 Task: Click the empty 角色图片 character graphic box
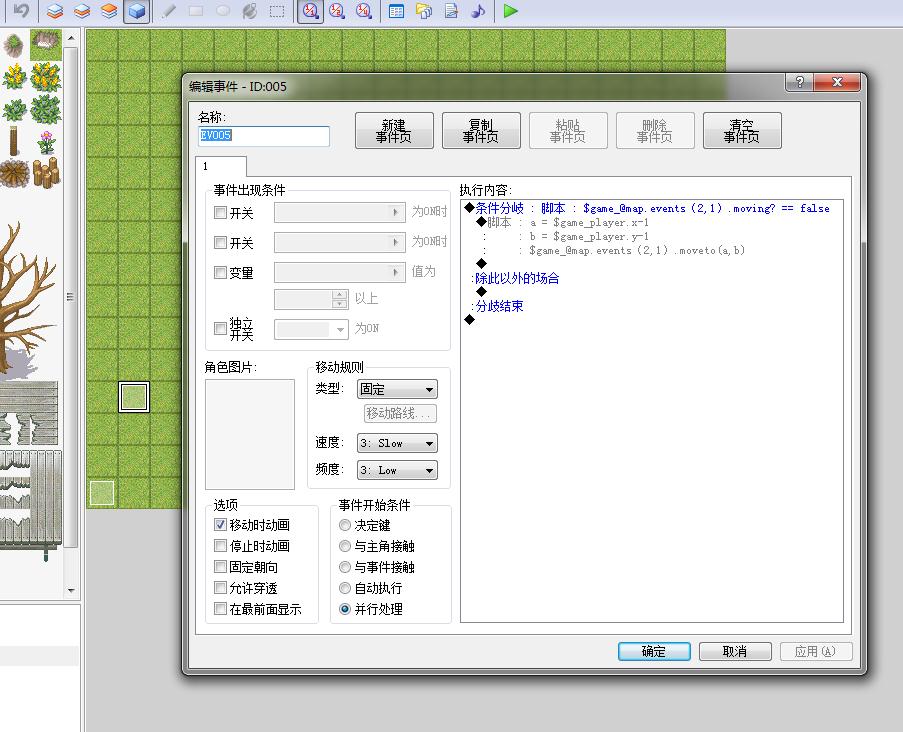(x=250, y=434)
